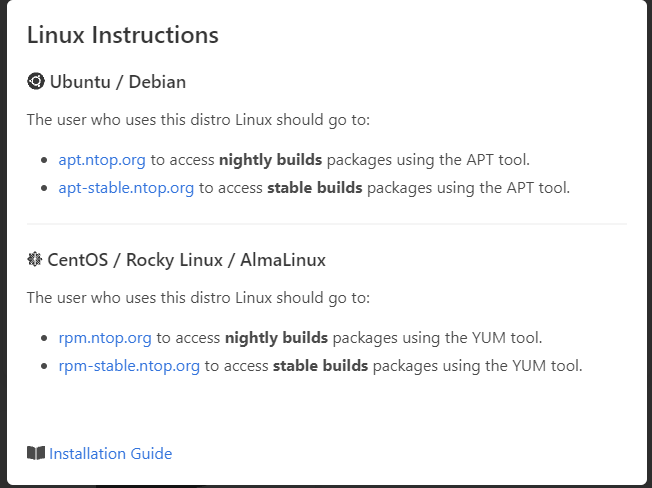Click the Linux Instructions heading
The width and height of the screenshot is (652, 488).
click(x=122, y=35)
